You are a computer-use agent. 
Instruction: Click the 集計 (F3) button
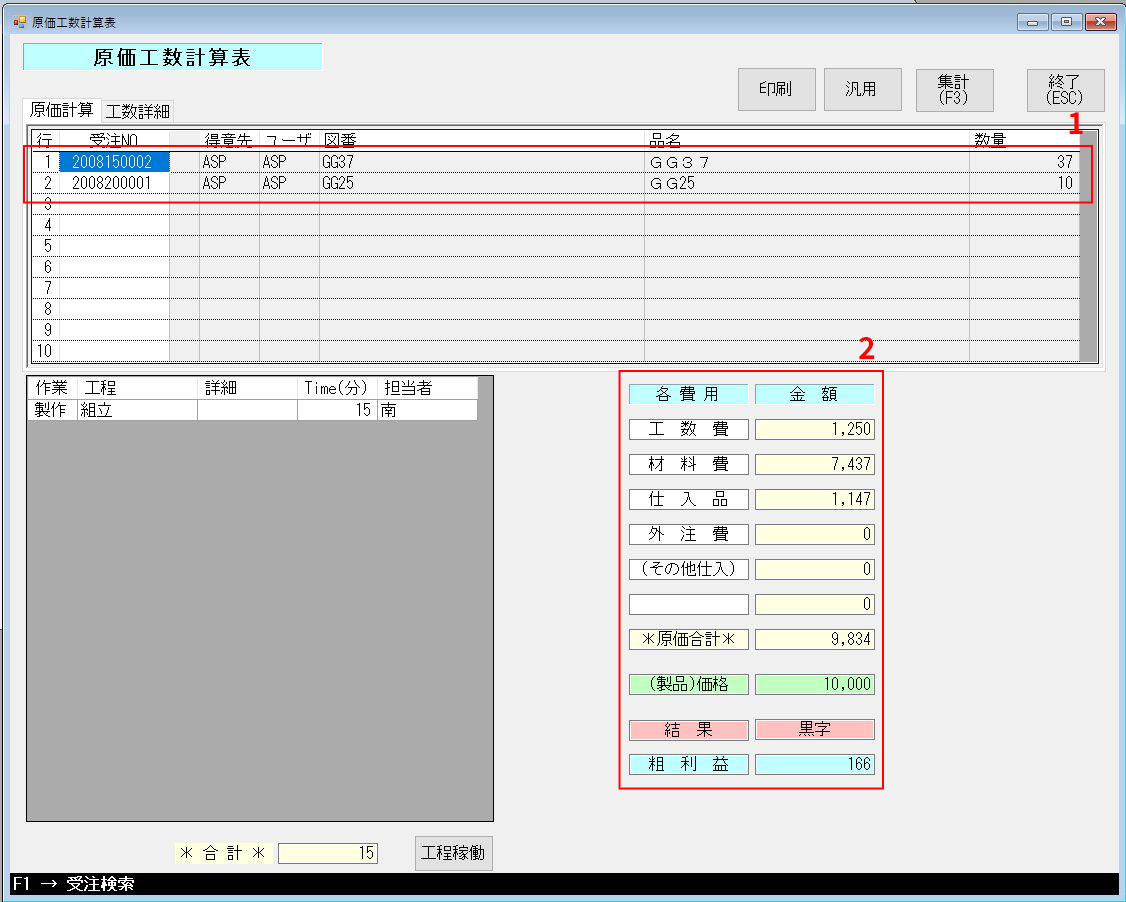click(954, 90)
